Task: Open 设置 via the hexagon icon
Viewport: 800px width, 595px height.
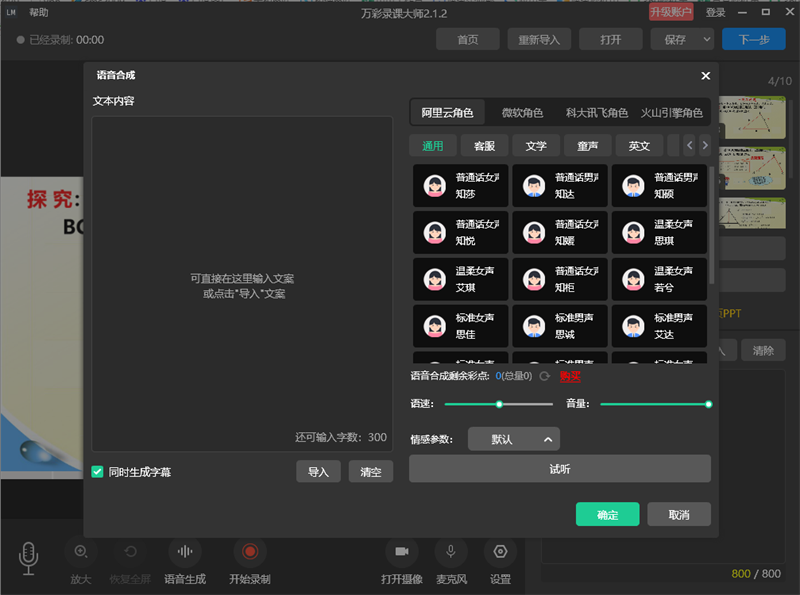Action: click(x=500, y=552)
